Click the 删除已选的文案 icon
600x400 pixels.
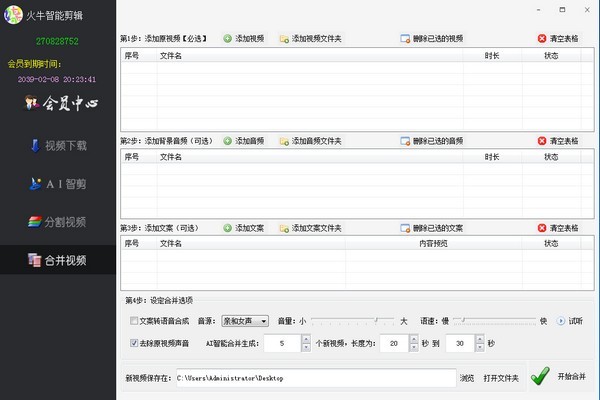[405, 228]
